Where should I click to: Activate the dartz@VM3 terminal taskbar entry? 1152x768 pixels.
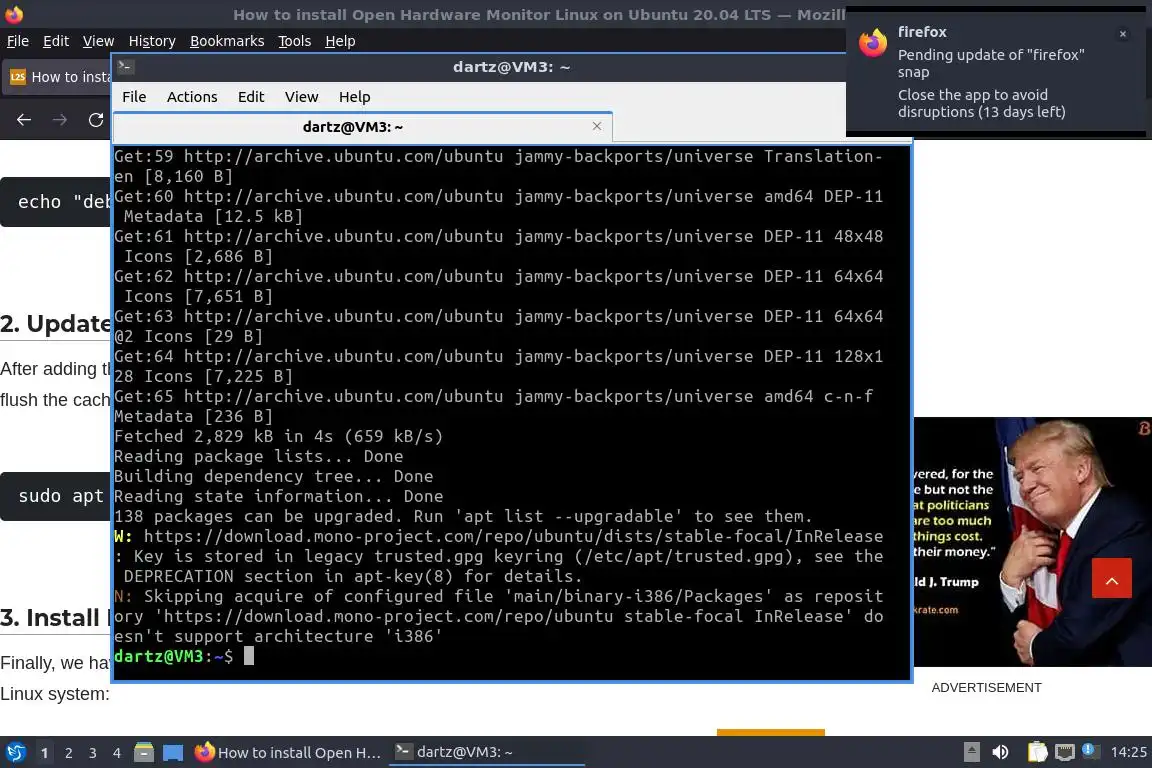pyautogui.click(x=486, y=752)
